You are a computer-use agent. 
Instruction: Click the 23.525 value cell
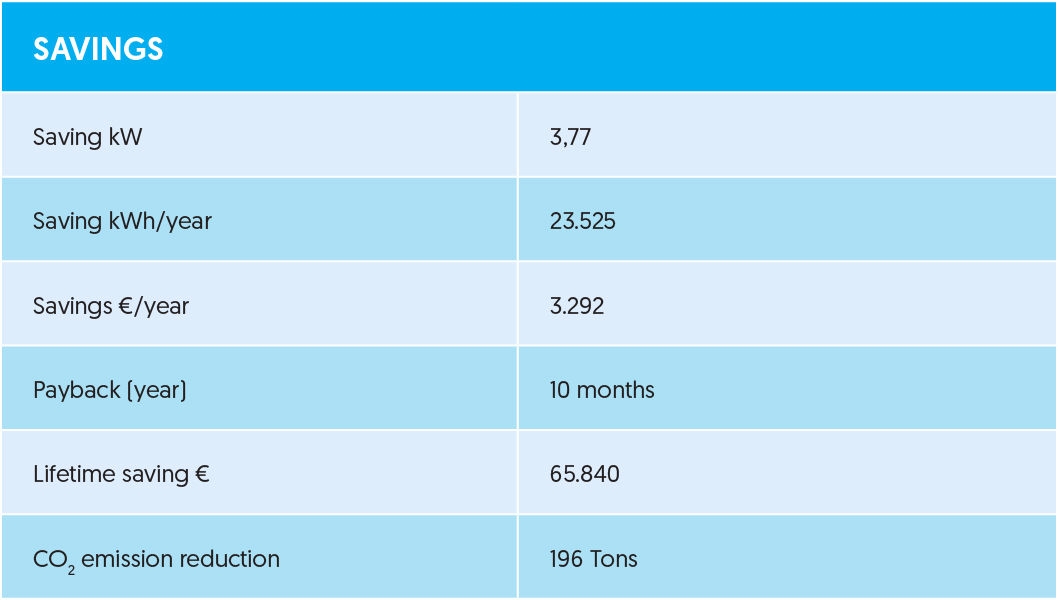(582, 221)
